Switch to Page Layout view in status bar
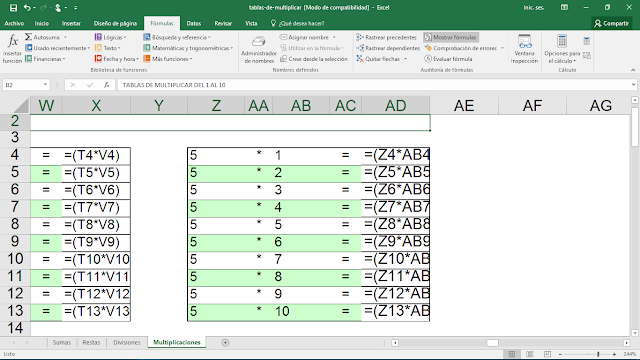This screenshot has height=360, width=640. 530,354
